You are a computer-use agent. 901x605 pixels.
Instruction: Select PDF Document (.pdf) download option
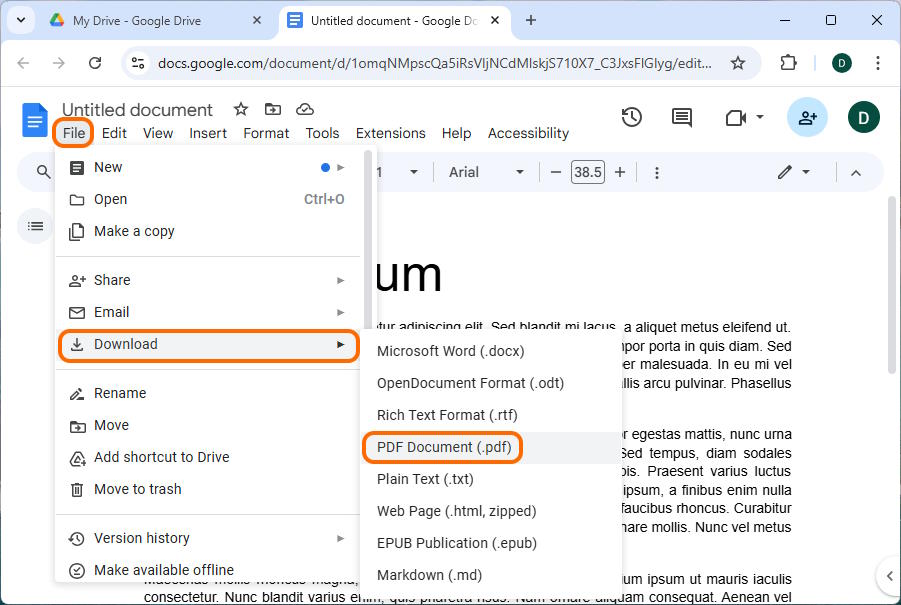pyautogui.click(x=443, y=447)
